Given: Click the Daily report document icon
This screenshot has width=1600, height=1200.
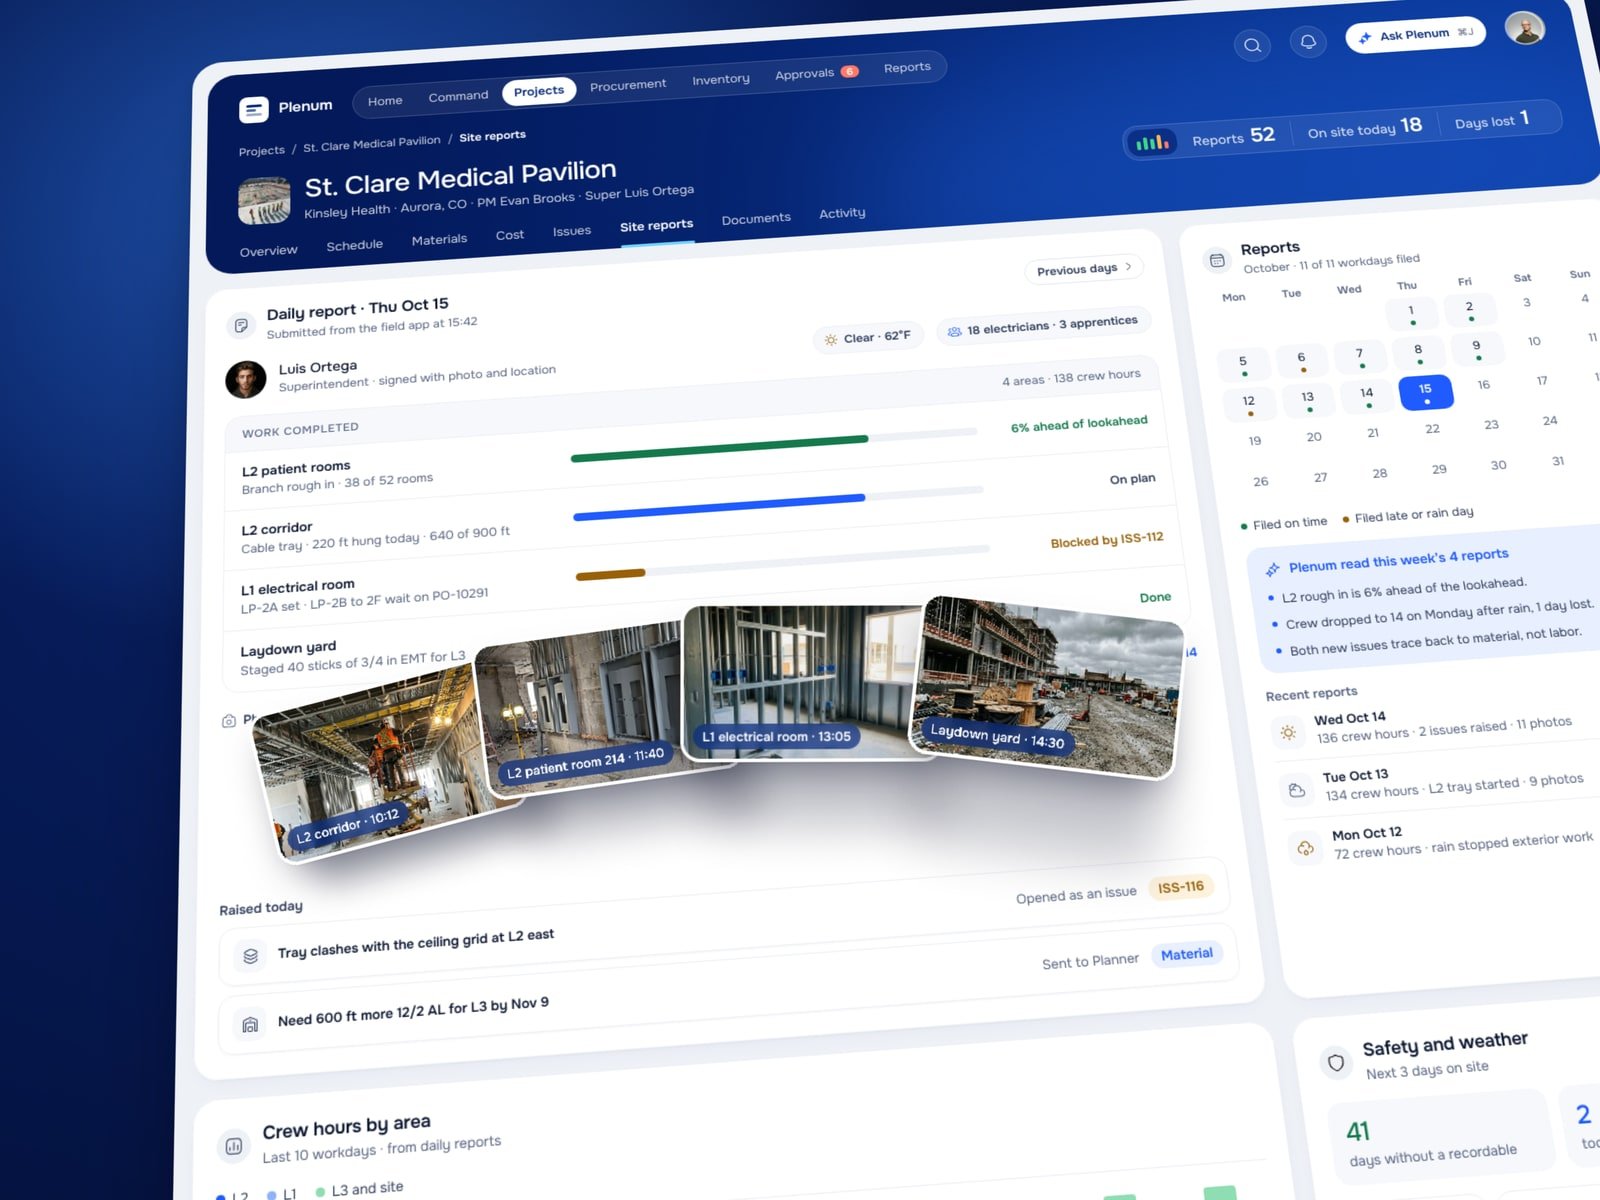Looking at the screenshot, I should point(241,325).
